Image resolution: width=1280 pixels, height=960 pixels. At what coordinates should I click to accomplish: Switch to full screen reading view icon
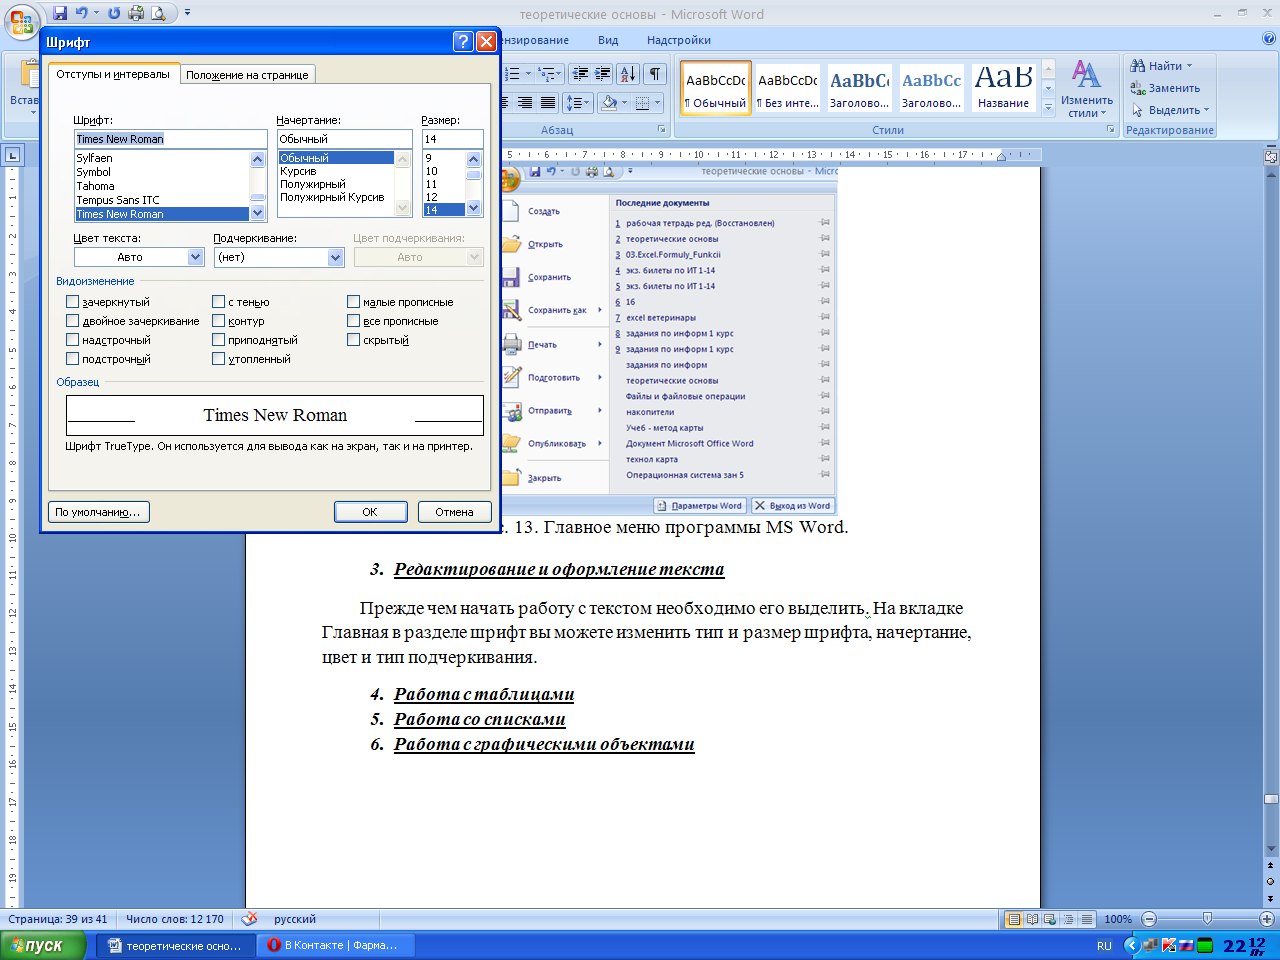click(x=1032, y=919)
